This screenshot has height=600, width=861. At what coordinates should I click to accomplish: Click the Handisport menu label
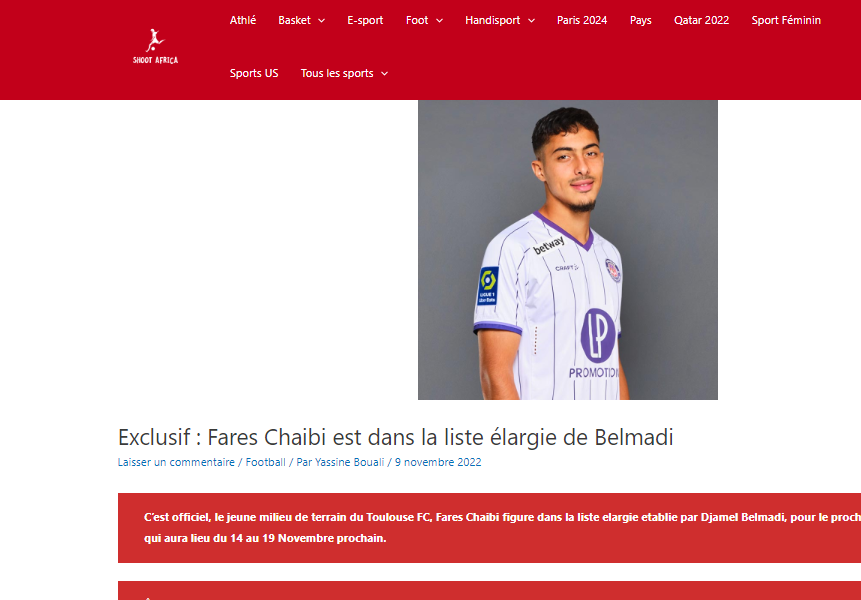point(493,20)
